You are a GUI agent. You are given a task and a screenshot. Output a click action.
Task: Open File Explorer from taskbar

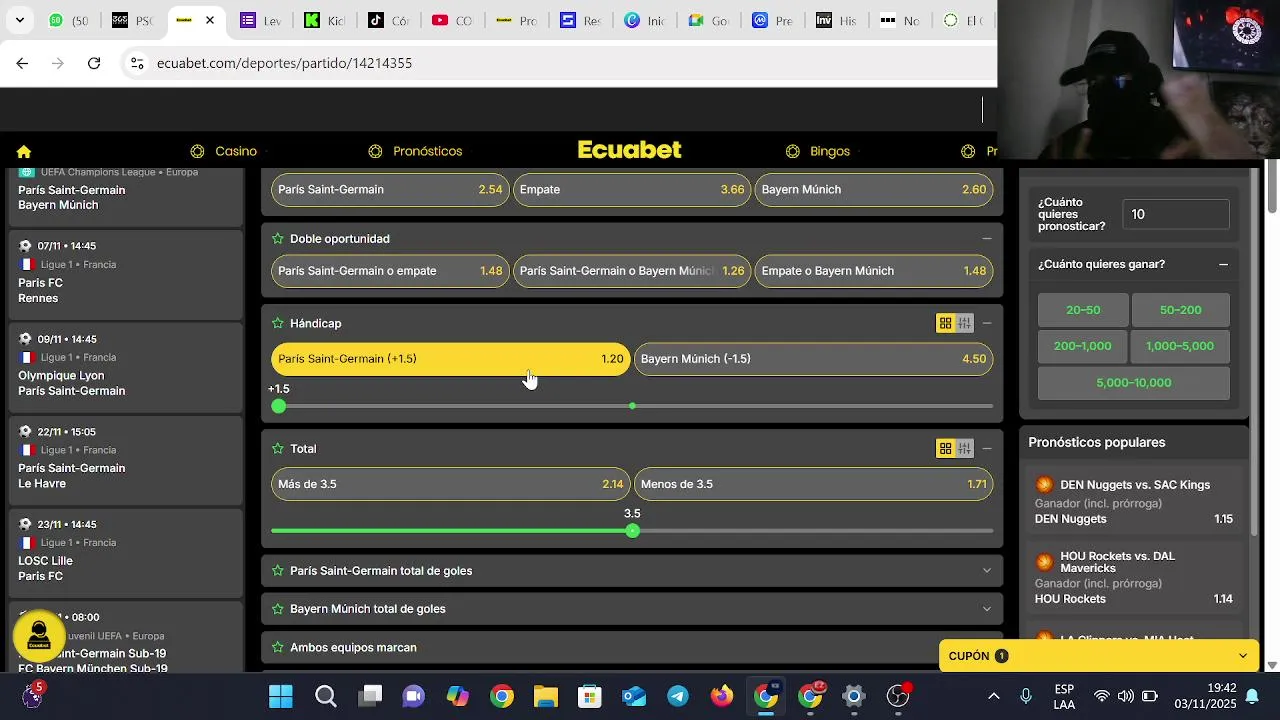545,696
